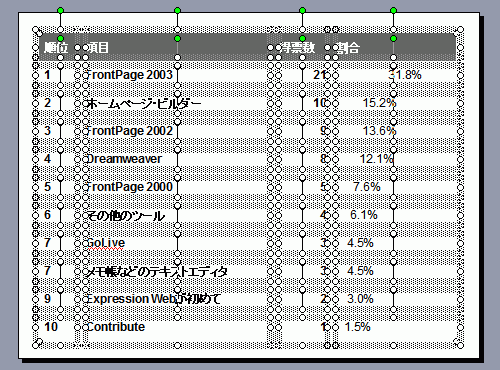Select vote count 5 for FrontPage 2000
Screen dimensions: 500x370
click(x=323, y=187)
